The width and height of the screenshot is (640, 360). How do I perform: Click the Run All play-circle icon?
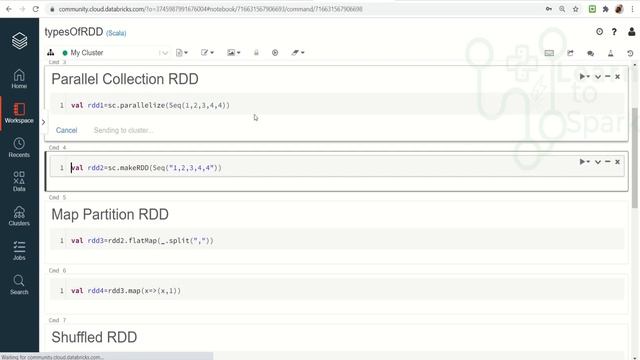click(275, 53)
